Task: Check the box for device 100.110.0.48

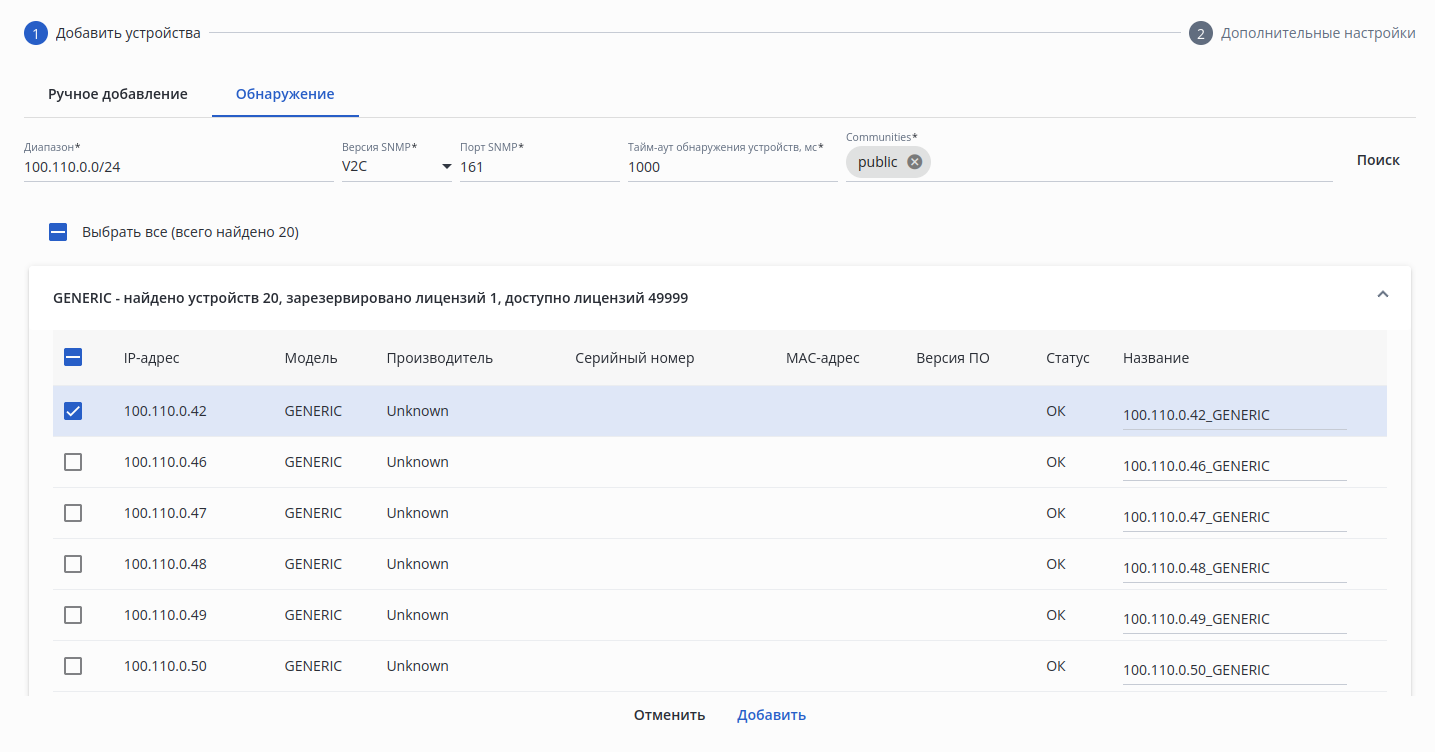Action: (73, 564)
